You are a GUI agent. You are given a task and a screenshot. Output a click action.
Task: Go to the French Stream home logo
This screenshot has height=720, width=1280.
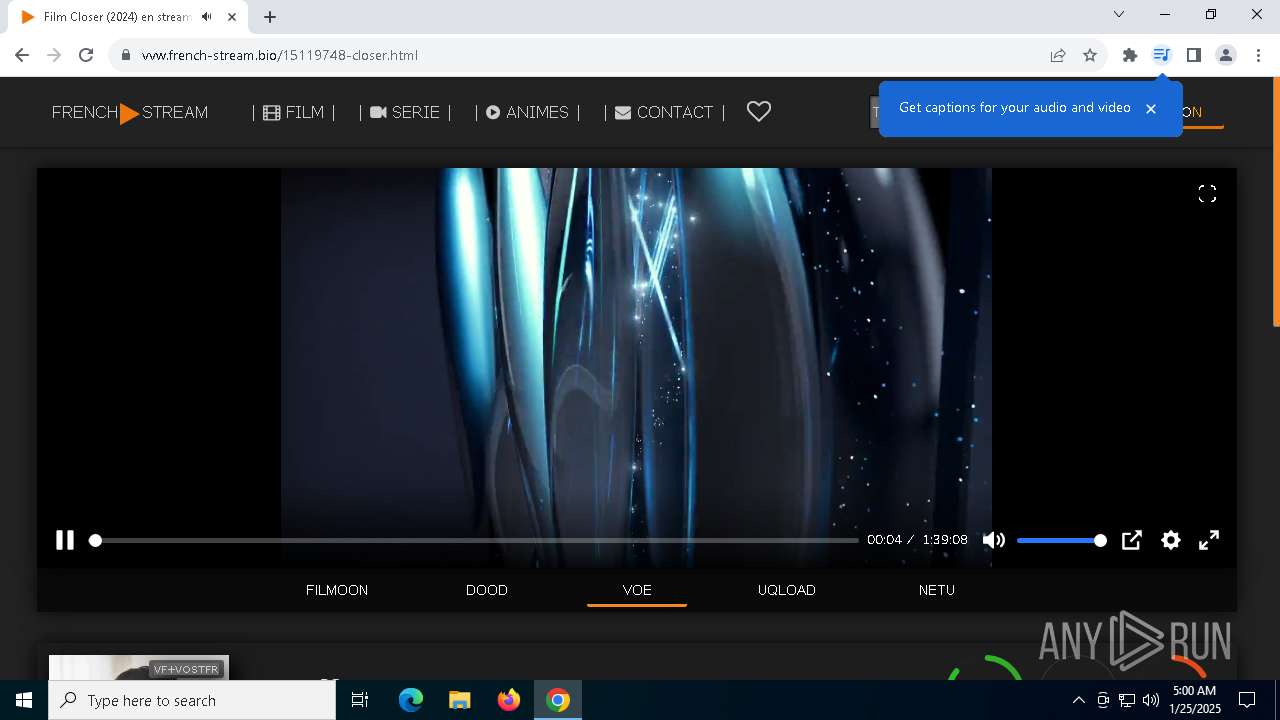point(130,113)
